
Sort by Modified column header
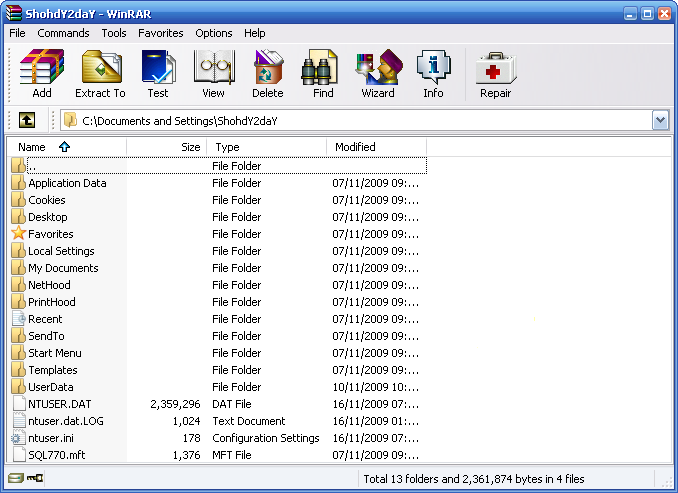pos(376,147)
